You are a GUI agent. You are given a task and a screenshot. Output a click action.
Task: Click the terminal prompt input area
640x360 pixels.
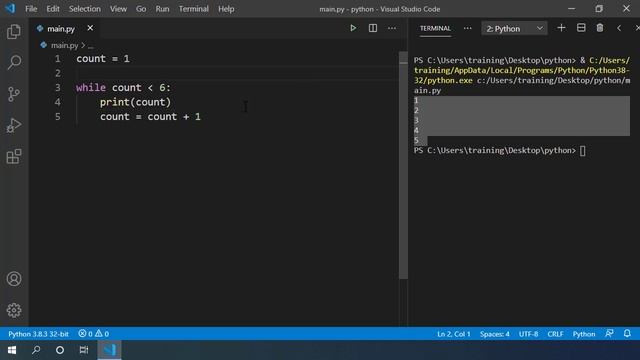[582, 151]
